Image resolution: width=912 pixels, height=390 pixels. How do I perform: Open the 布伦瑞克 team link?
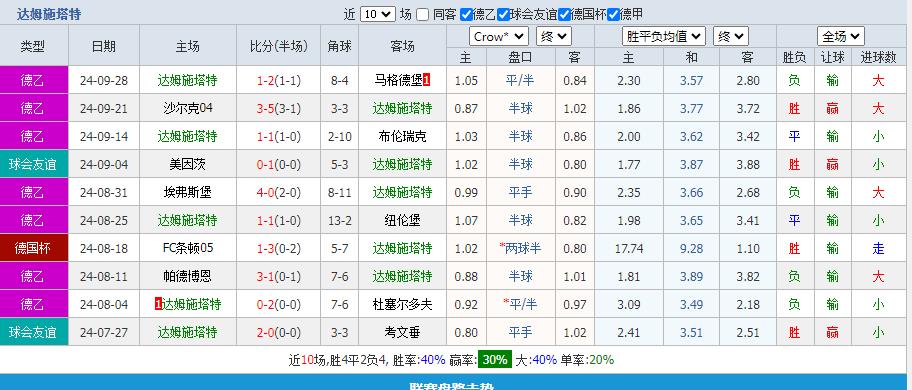(x=402, y=136)
